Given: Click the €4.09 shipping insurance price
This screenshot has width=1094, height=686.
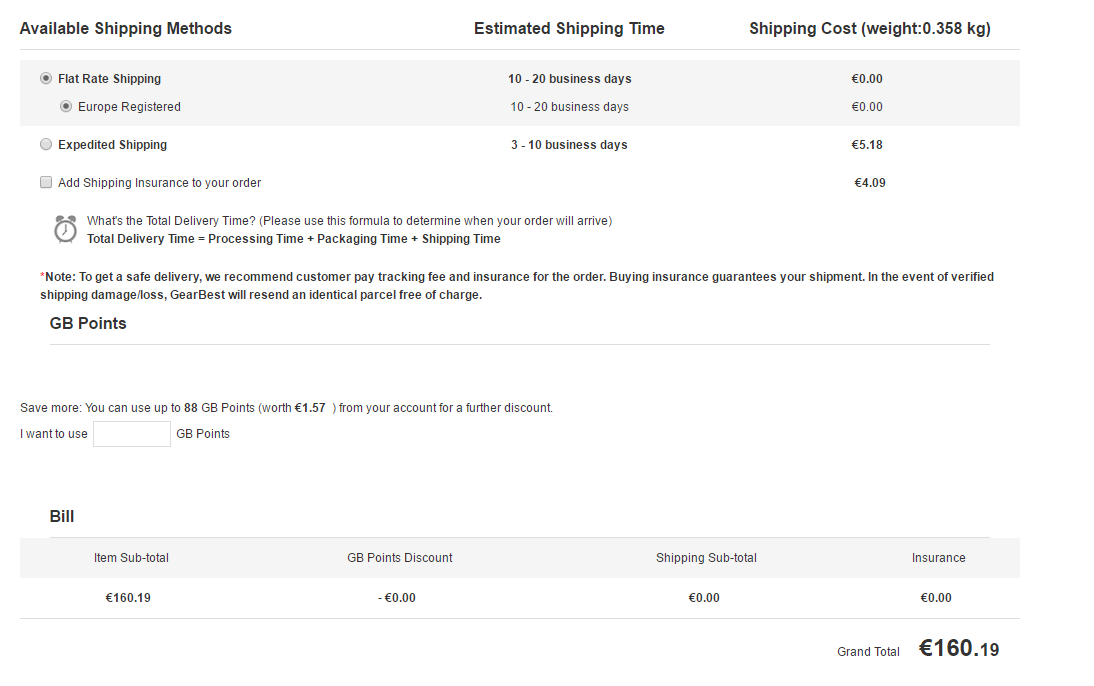Looking at the screenshot, I should [x=869, y=183].
